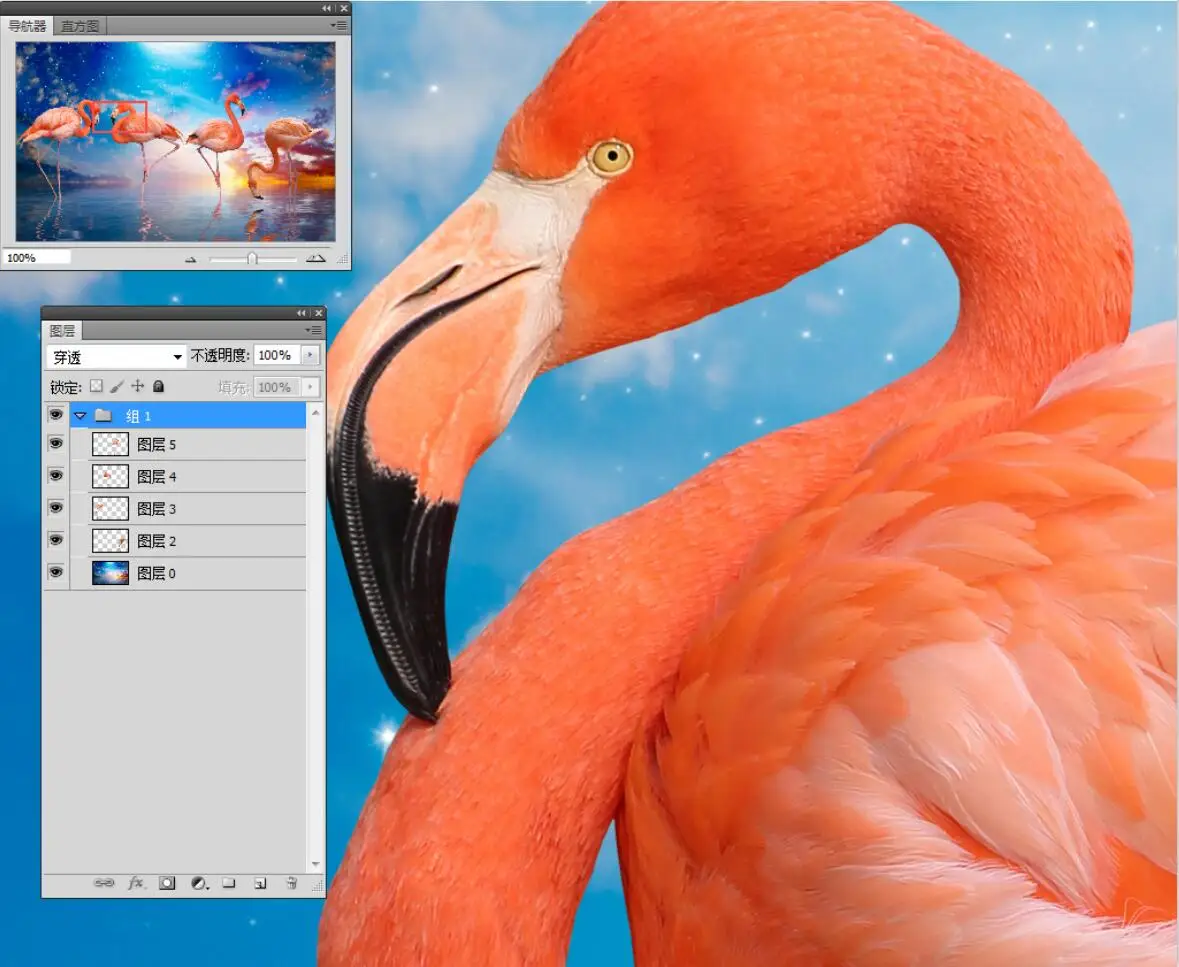Collapse the 组 1 group triangle
This screenshot has height=967, width=1179.
click(x=80, y=415)
